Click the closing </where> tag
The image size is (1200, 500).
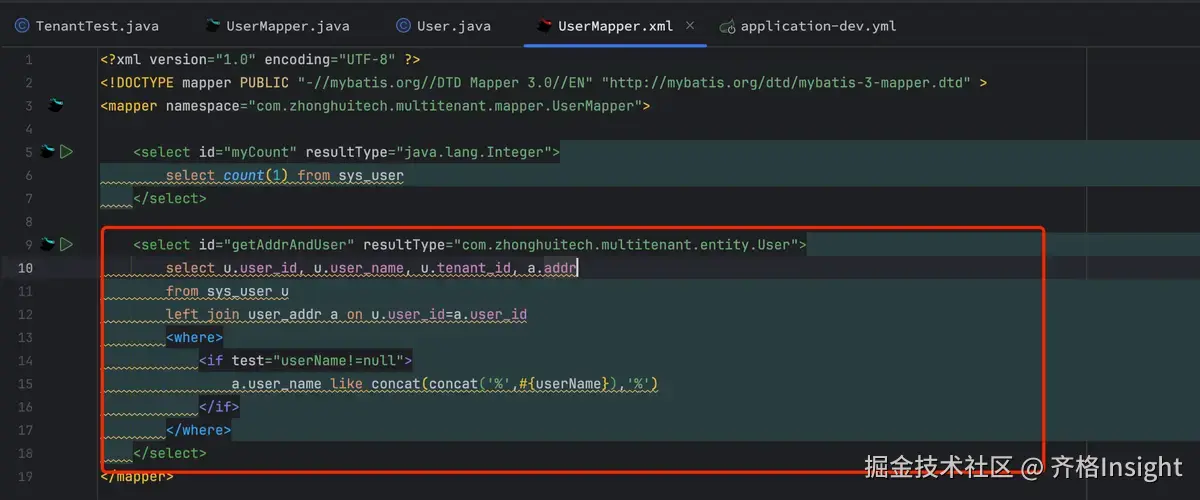[199, 430]
